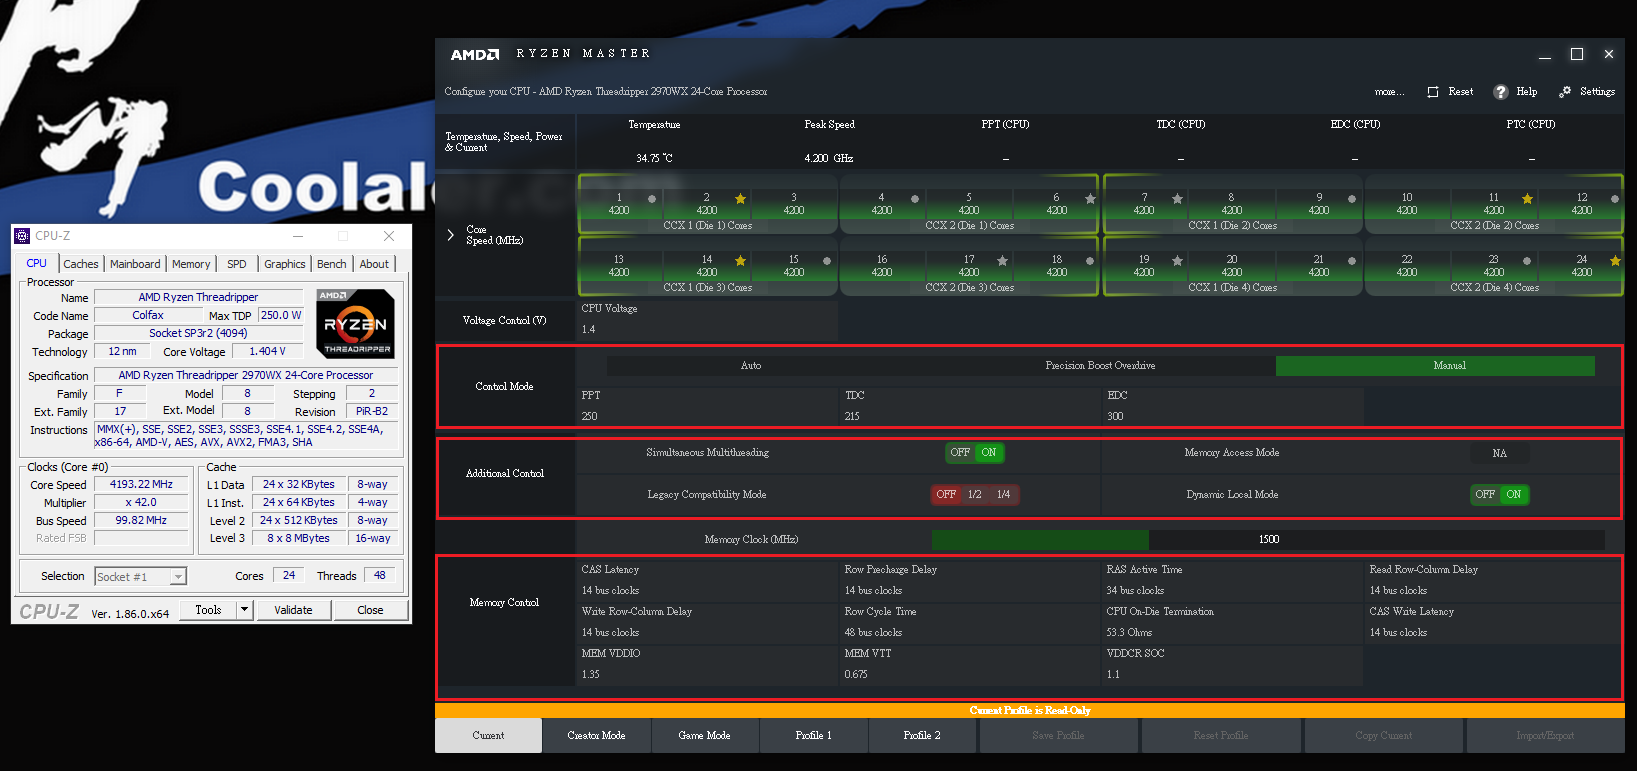Open the SPD tab in CPU-Z
This screenshot has height=771, width=1637.
click(x=237, y=264)
